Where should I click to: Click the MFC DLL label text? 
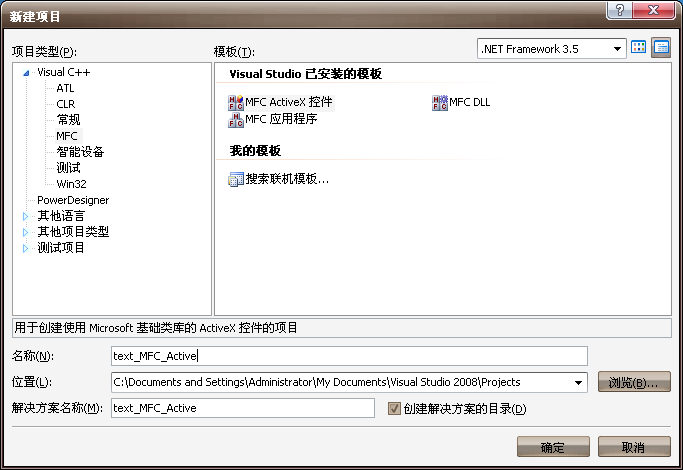[470, 102]
